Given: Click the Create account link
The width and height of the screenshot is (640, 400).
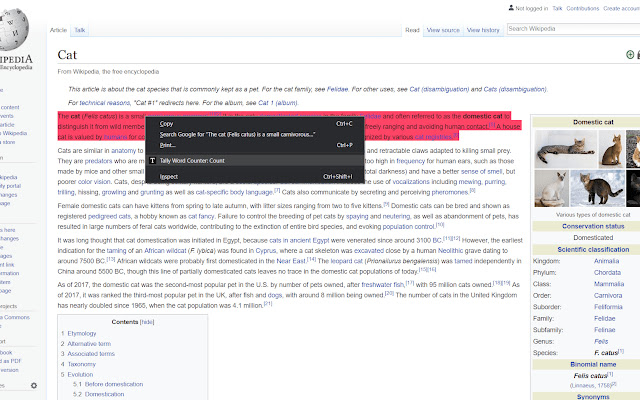Looking at the screenshot, I should click(622, 8).
